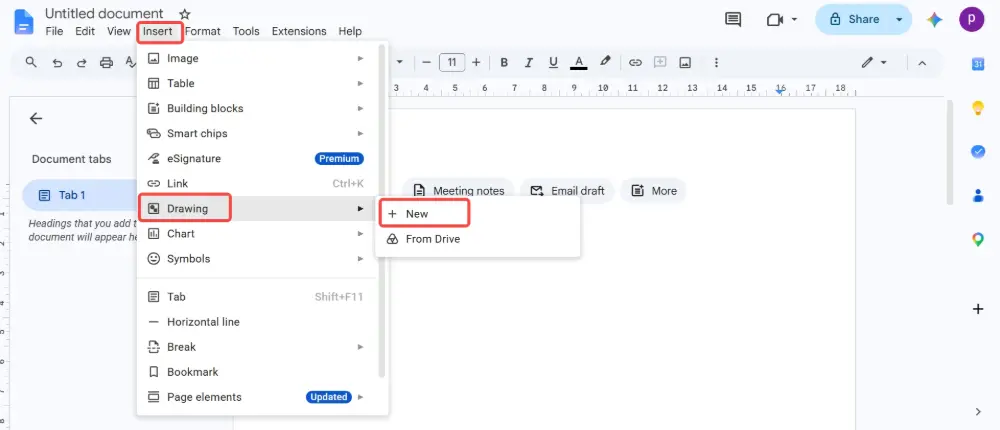The height and width of the screenshot is (430, 1000).
Task: Open the File menu
Action: coord(54,31)
